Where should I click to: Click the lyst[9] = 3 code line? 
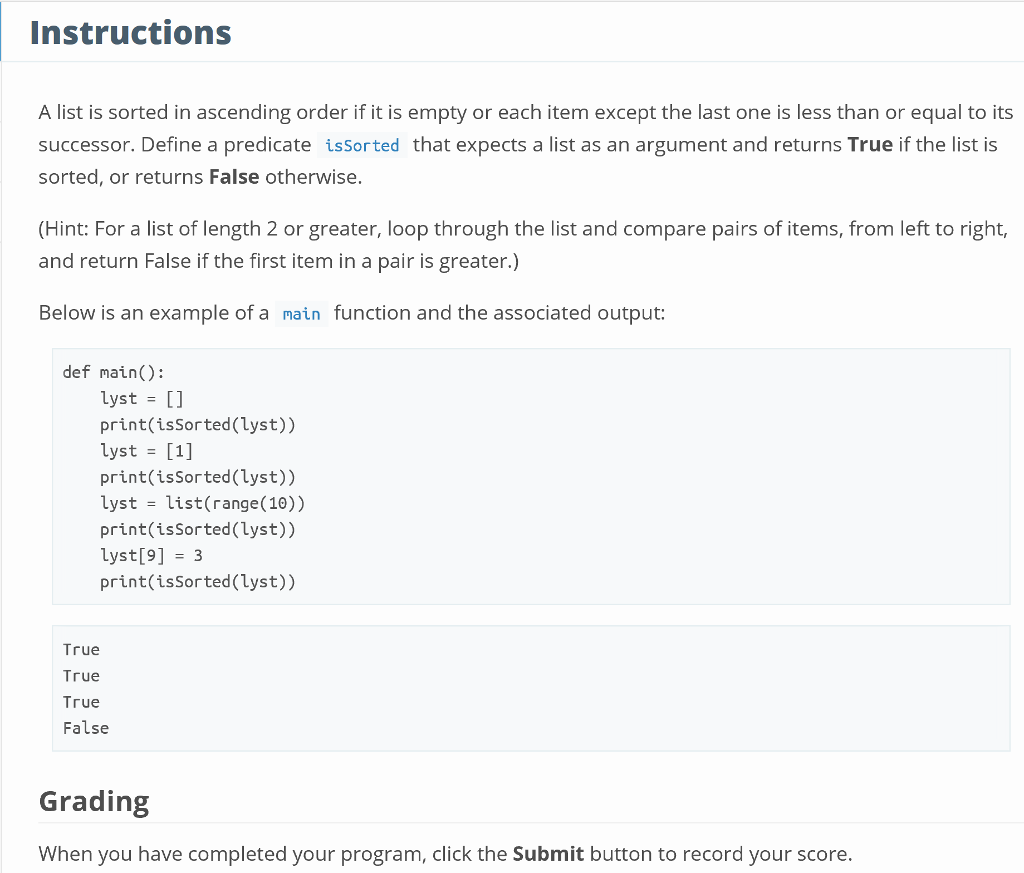coord(152,556)
